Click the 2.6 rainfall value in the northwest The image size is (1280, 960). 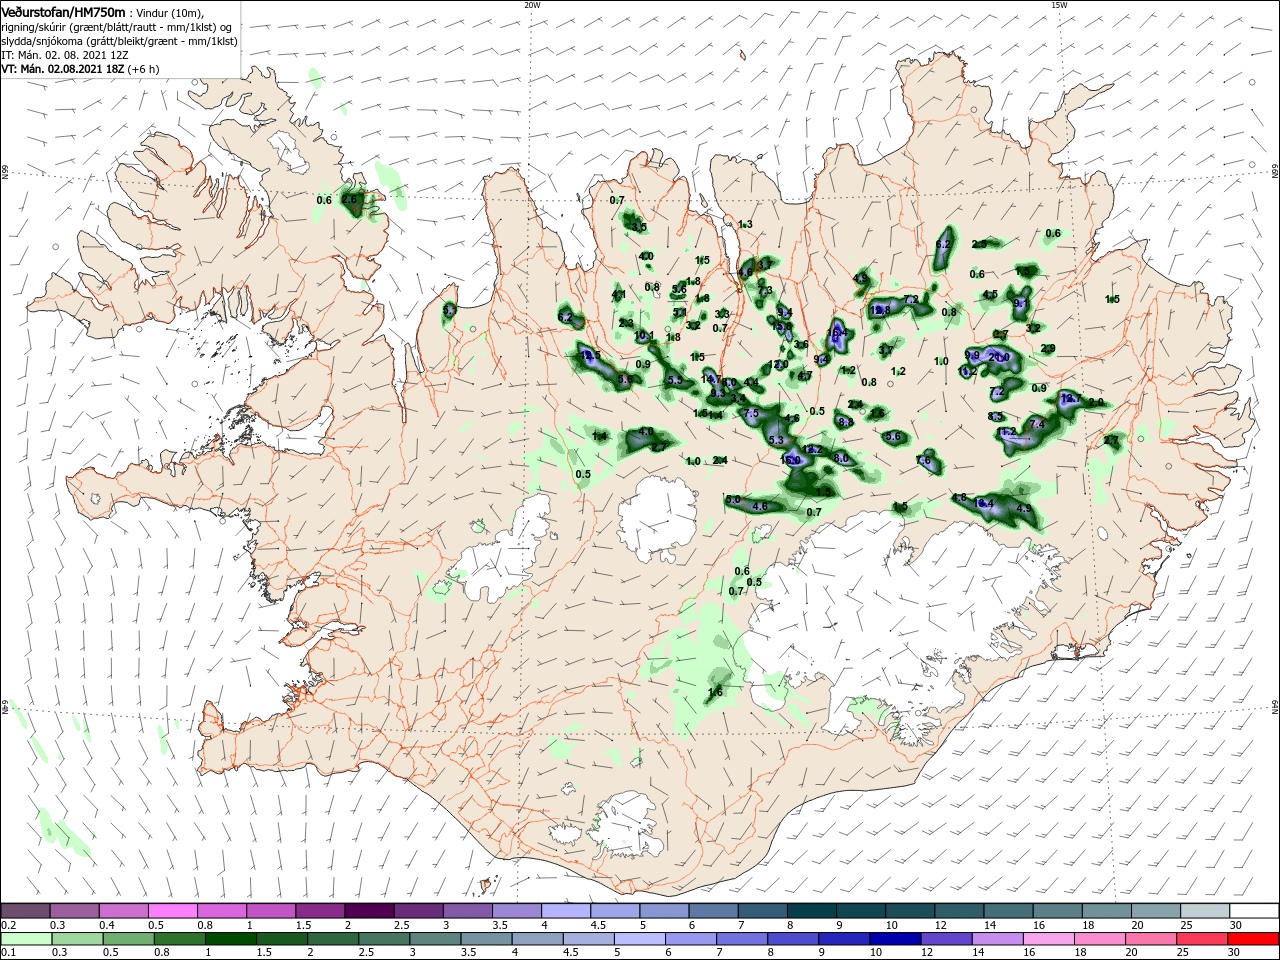click(x=349, y=200)
